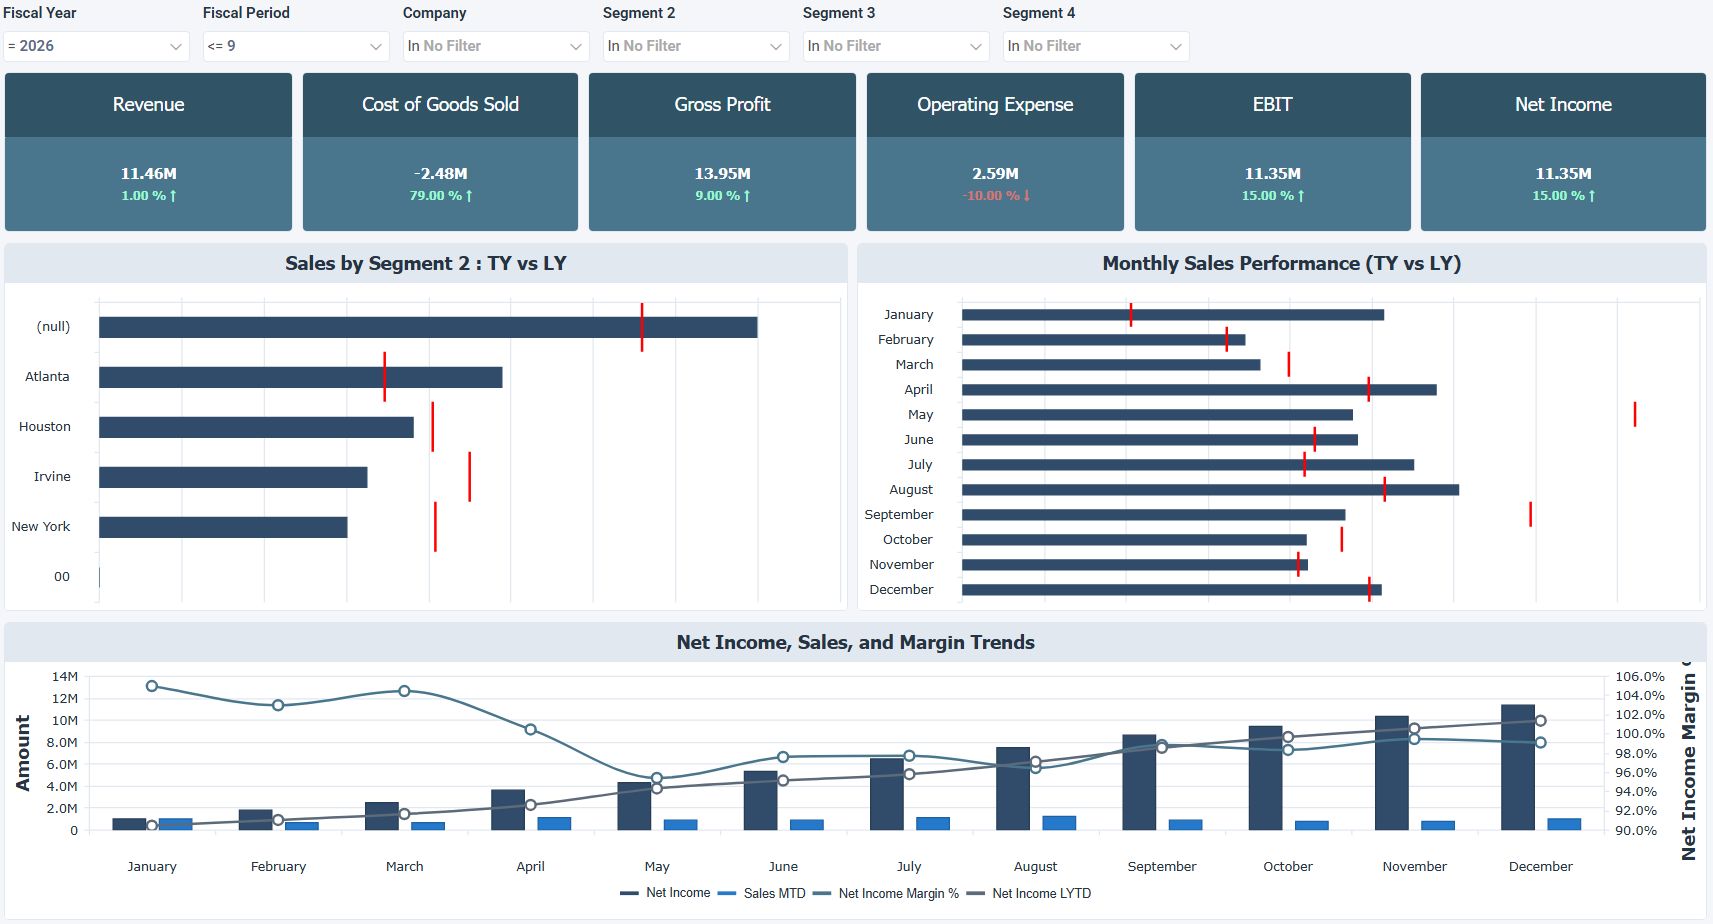Viewport: 1713px width, 924px height.
Task: Click the 79.00 % change on Cost of Goods Sold card
Action: [441, 196]
